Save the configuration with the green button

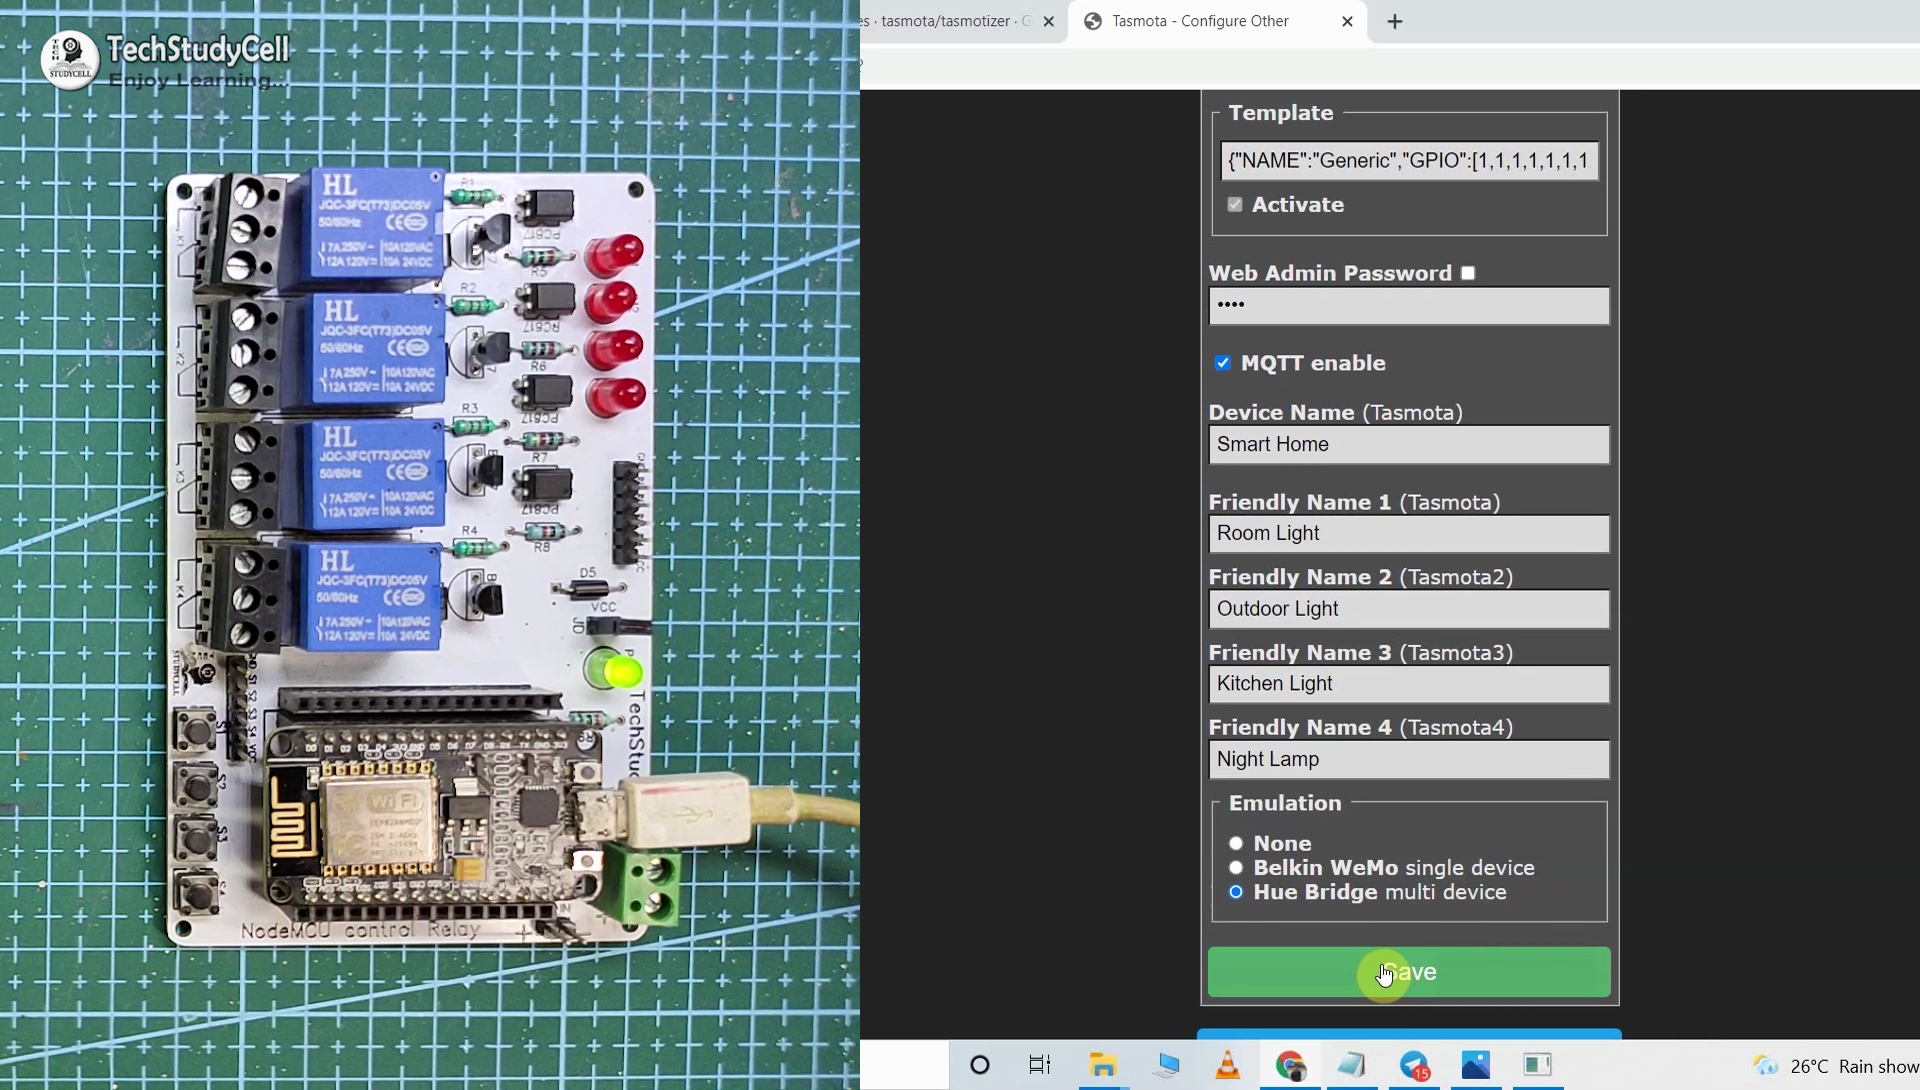click(x=1409, y=972)
